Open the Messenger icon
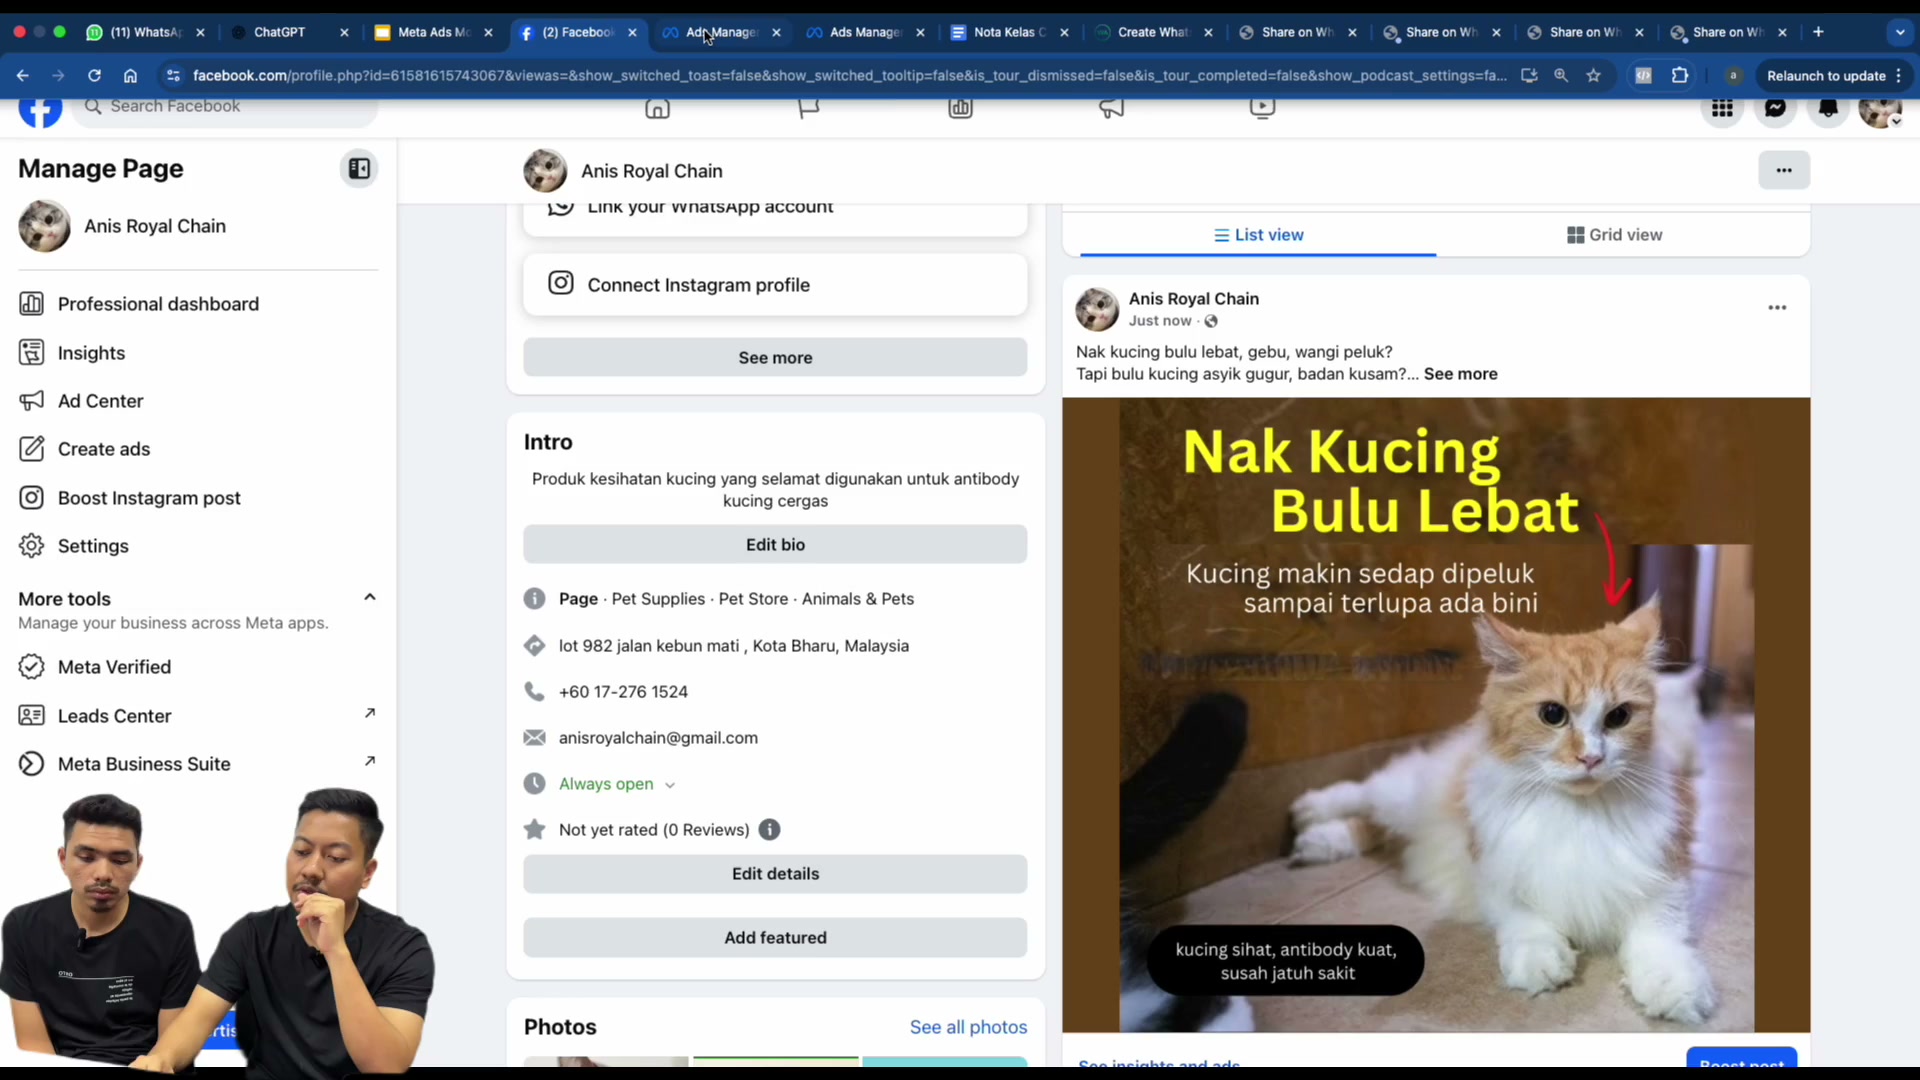Screen dimensions: 1920x1080 [x=1775, y=108]
